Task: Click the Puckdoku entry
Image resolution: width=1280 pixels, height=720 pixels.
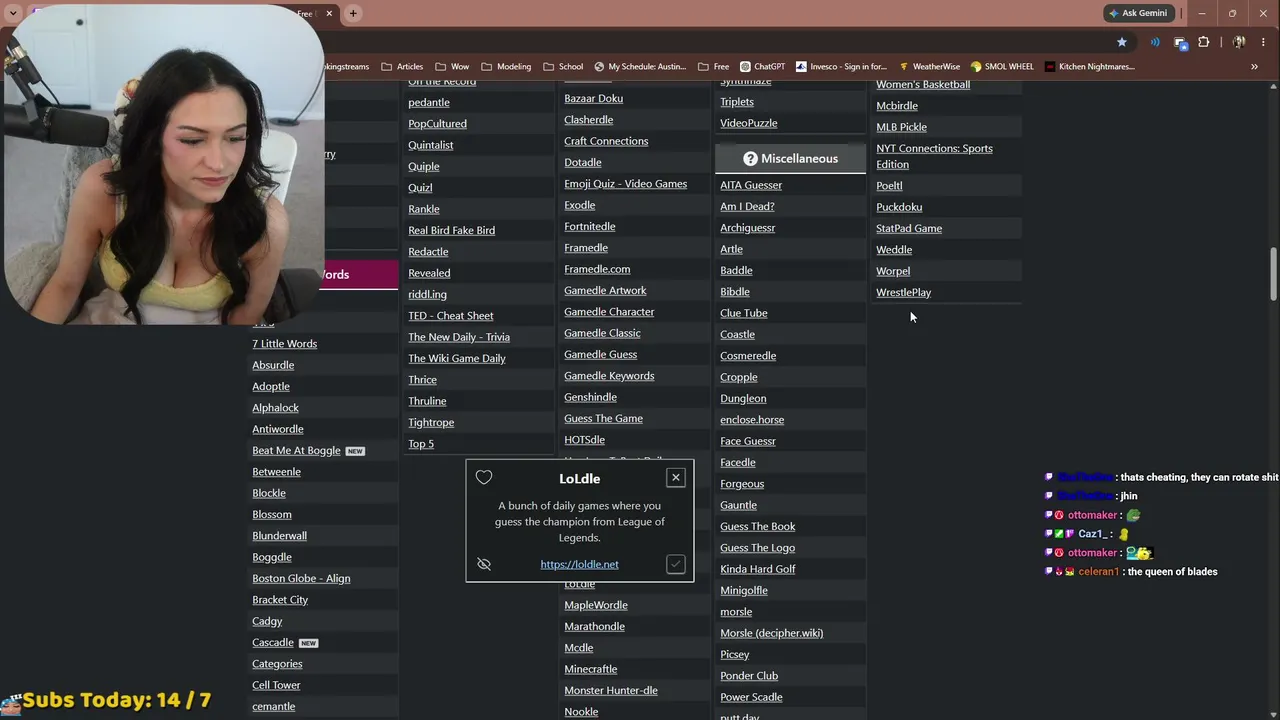Action: pyautogui.click(x=899, y=207)
